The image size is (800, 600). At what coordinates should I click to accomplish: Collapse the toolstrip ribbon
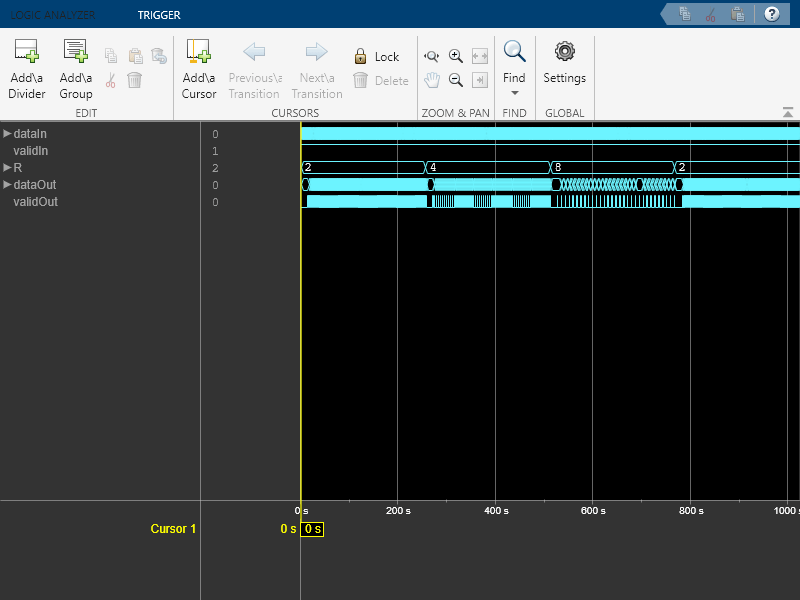click(787, 112)
